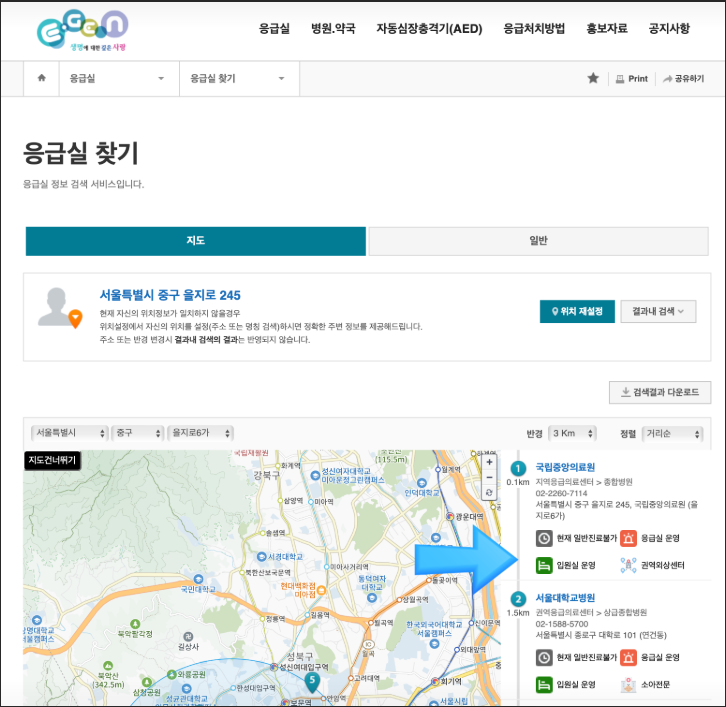This screenshot has width=726, height=707.
Task: Click the map refresh control
Action: (488, 493)
